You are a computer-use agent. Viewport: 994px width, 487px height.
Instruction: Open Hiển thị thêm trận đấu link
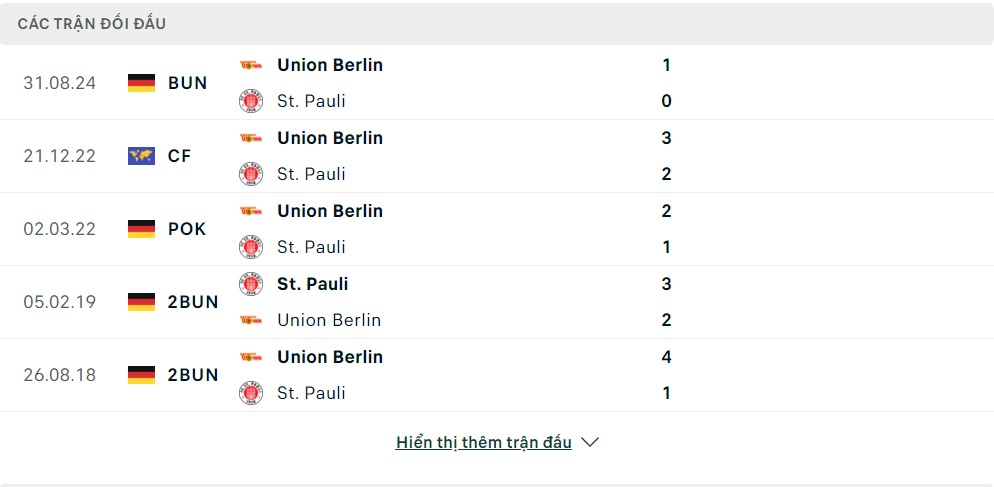[x=484, y=443]
